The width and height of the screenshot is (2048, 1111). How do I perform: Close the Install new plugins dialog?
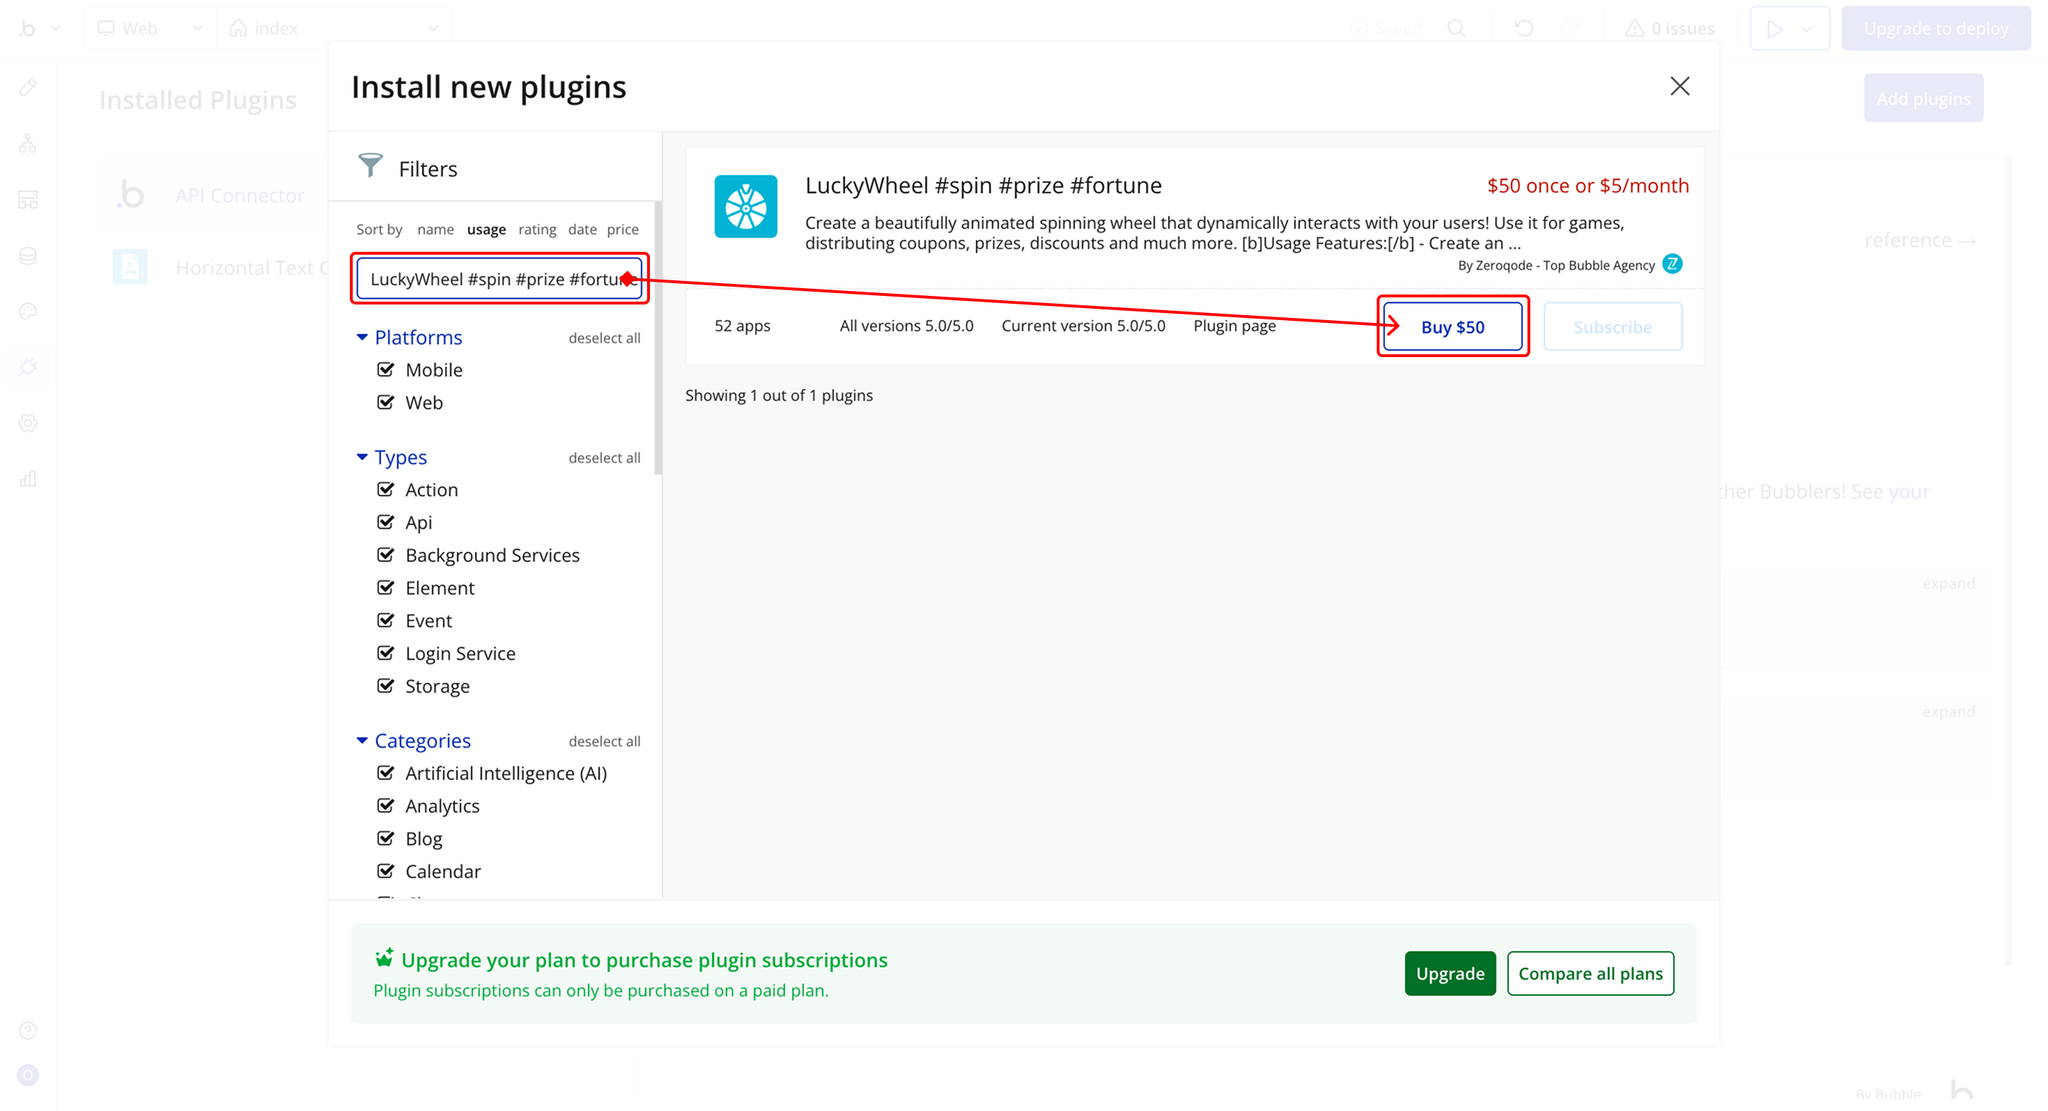[x=1679, y=86]
